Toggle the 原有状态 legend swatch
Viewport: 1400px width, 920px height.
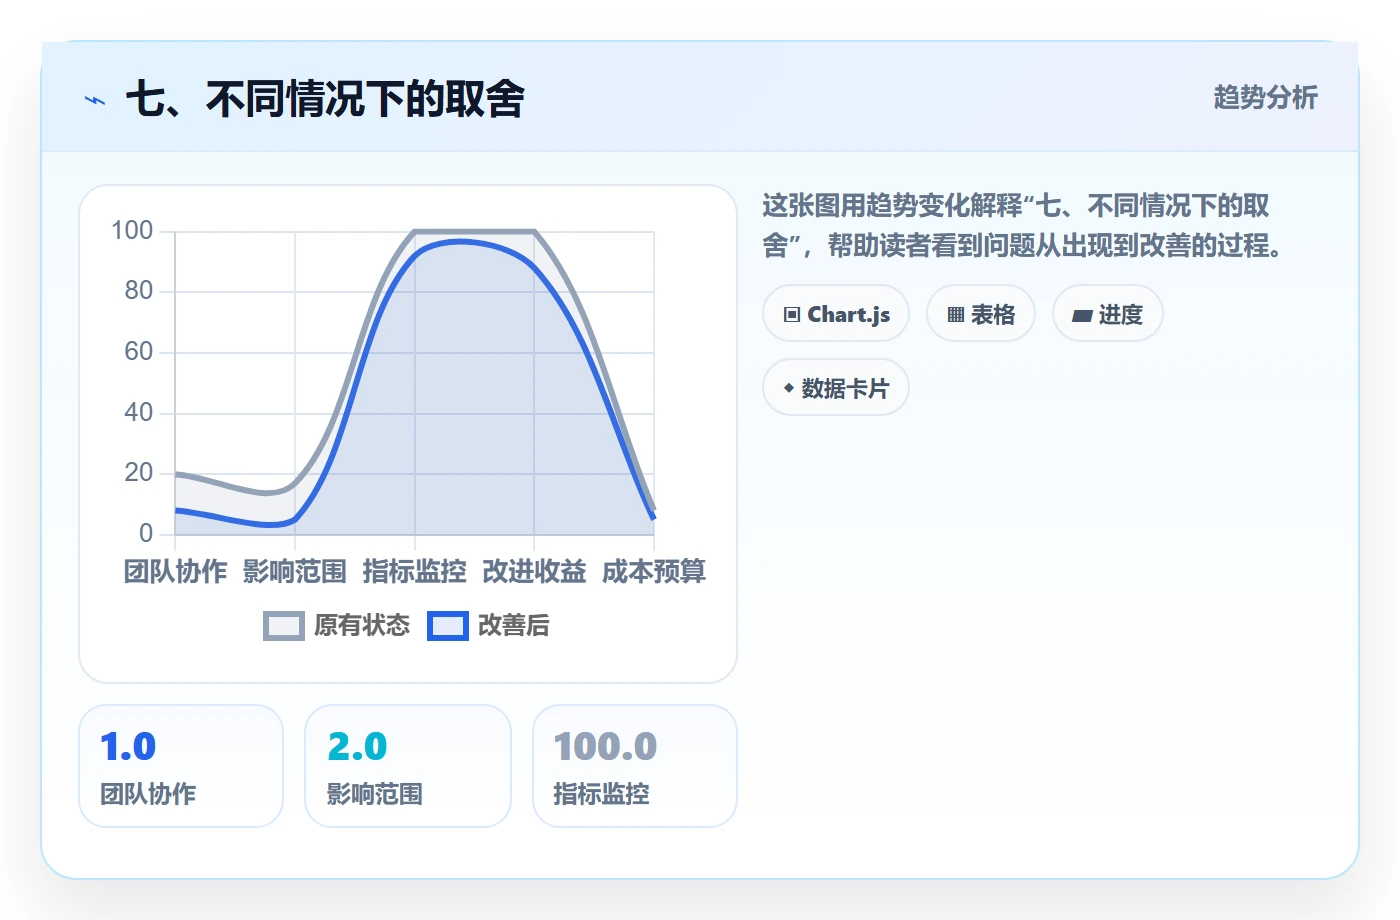(284, 626)
